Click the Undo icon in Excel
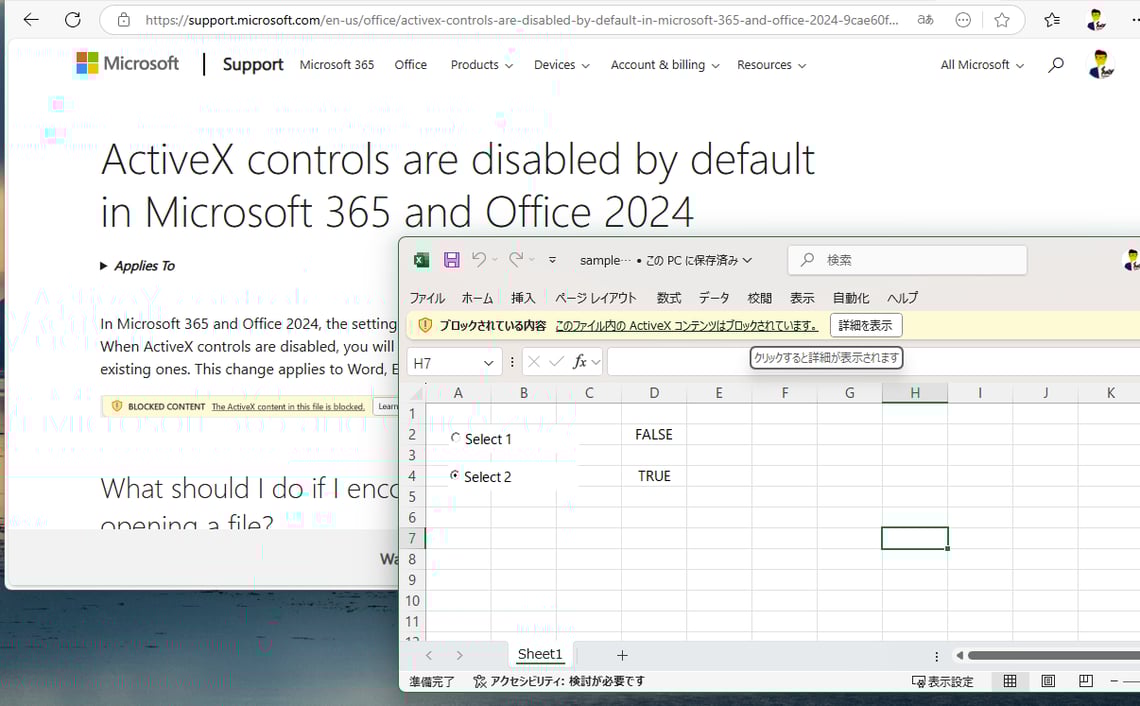The height and width of the screenshot is (706, 1140). coord(480,259)
